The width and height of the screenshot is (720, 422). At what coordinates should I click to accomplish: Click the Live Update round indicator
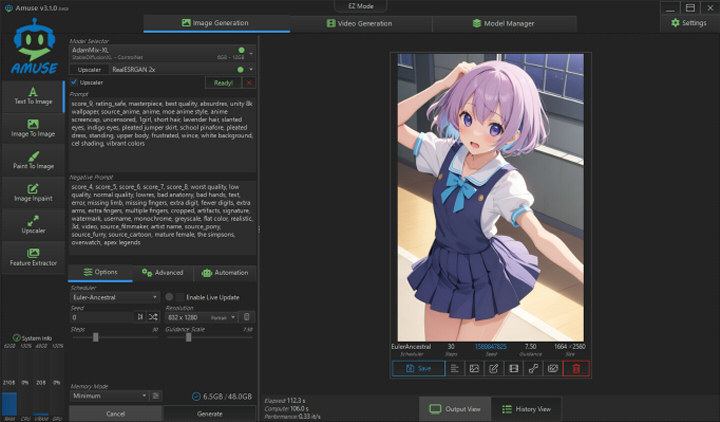click(169, 297)
